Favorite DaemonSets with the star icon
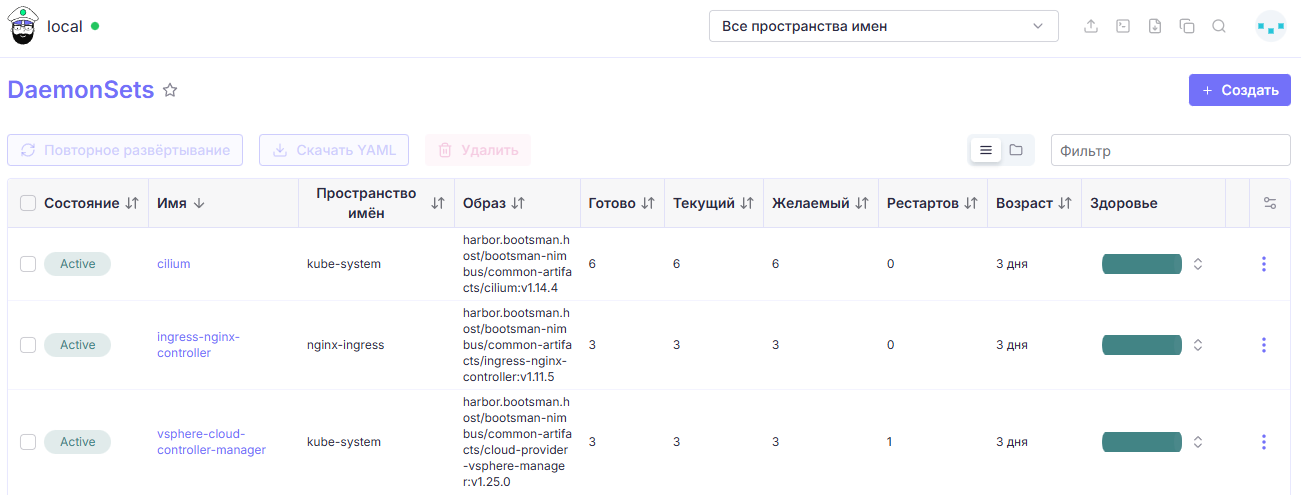 tap(170, 90)
